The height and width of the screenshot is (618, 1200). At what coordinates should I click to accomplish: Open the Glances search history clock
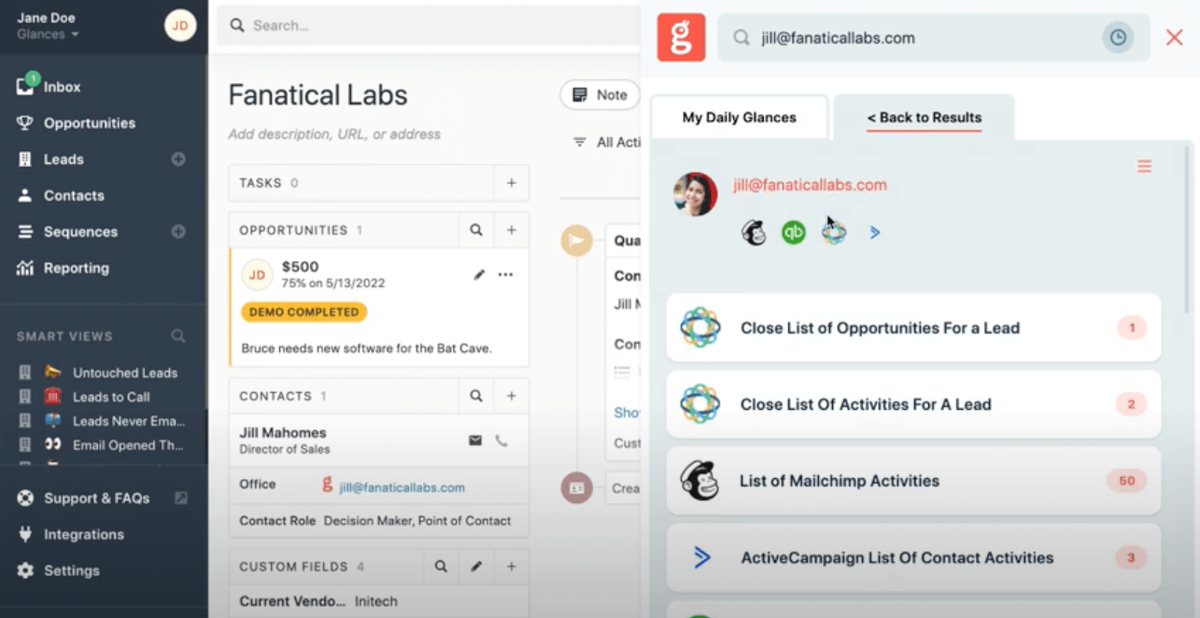point(1118,38)
